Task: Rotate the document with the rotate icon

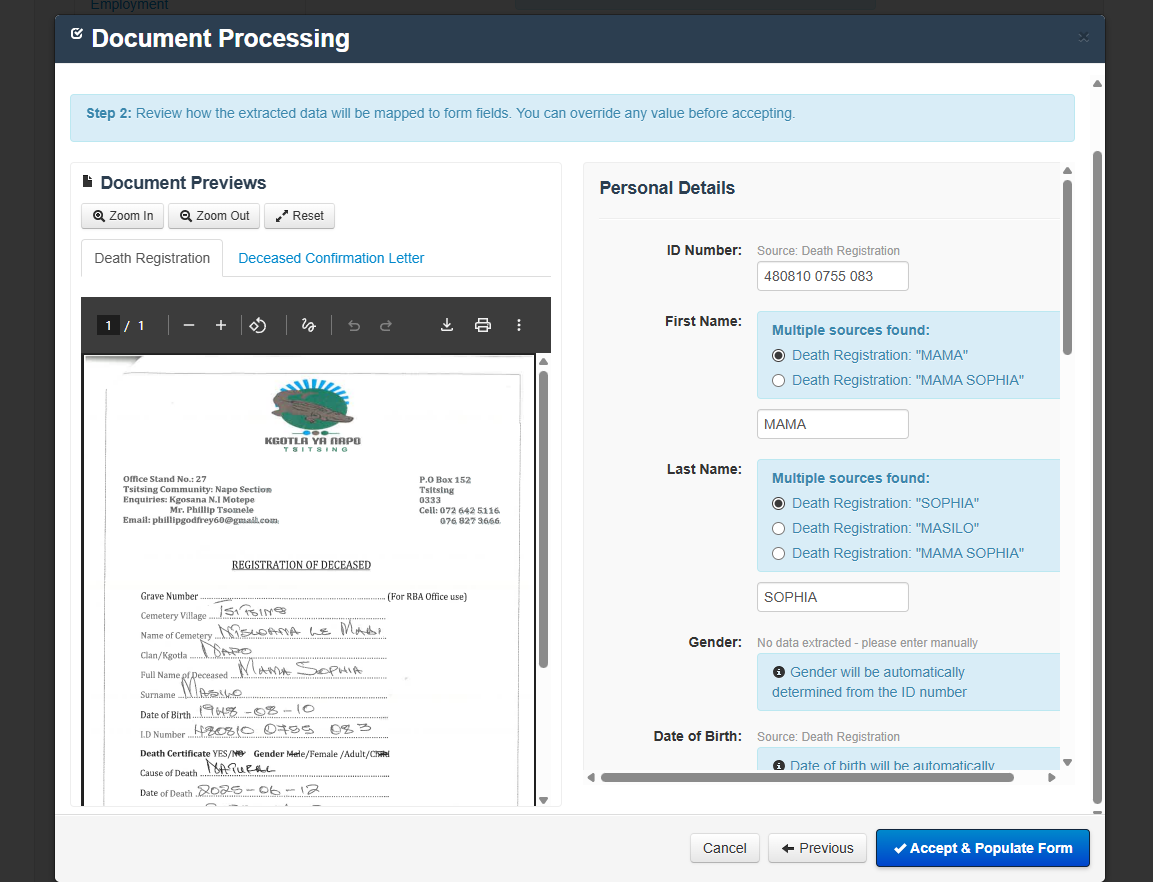Action: [x=258, y=325]
